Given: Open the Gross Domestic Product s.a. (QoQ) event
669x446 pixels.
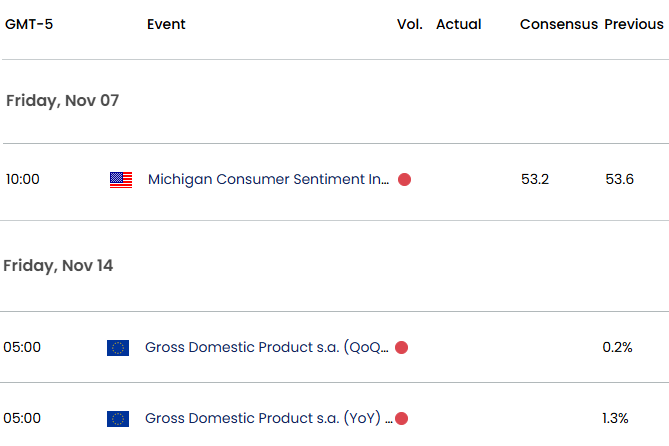Looking at the screenshot, I should tap(267, 348).
